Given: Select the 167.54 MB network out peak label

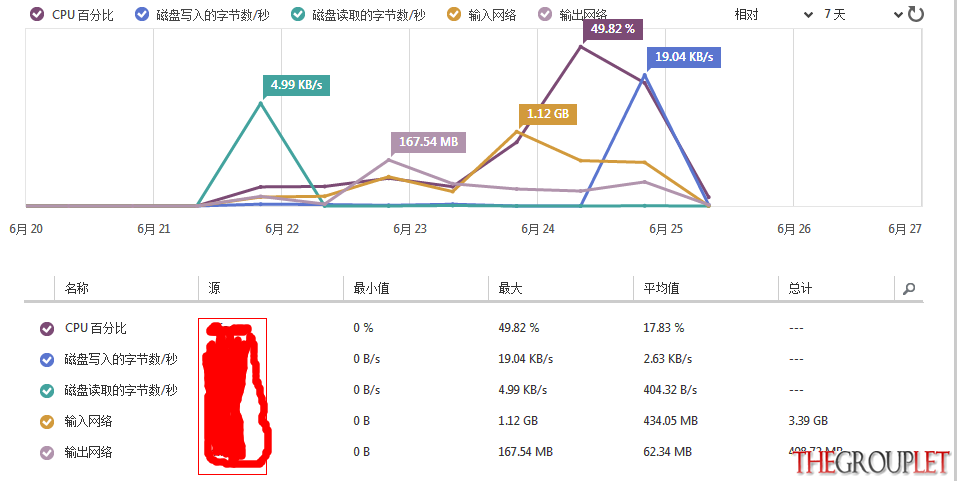Looking at the screenshot, I should (428, 142).
